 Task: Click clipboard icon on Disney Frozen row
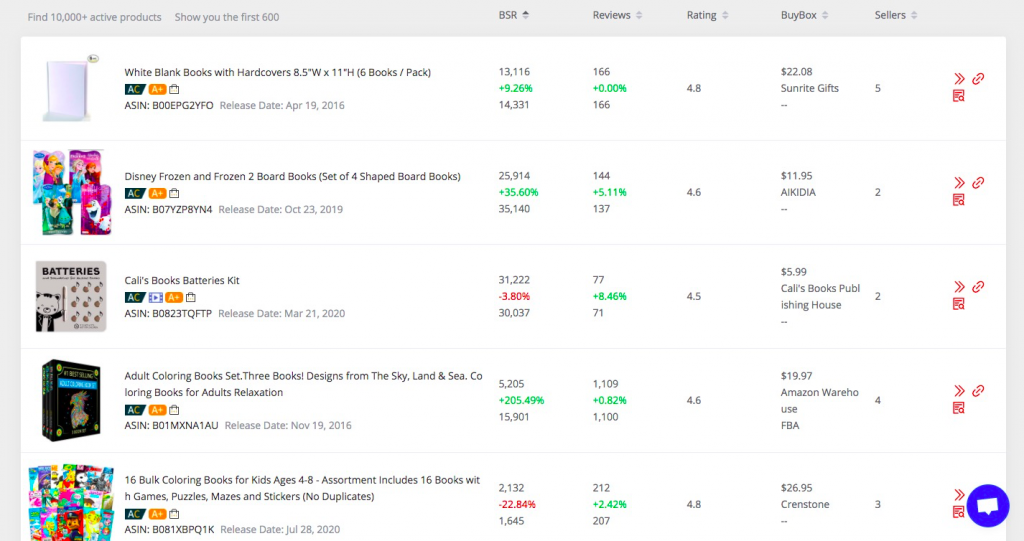[174, 193]
